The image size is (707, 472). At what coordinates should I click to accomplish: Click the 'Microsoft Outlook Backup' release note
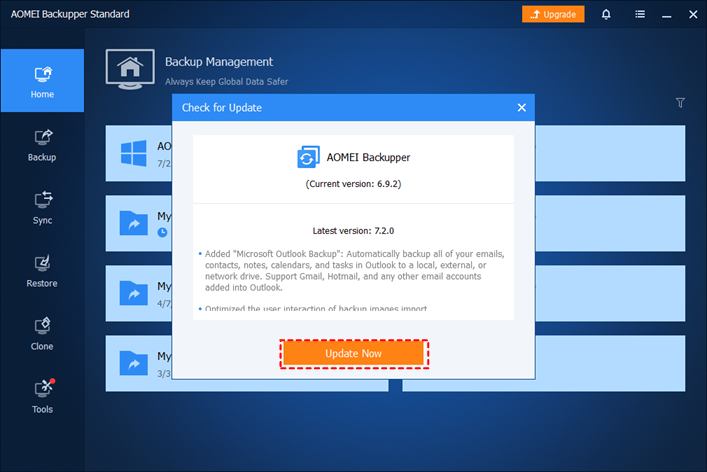pyautogui.click(x=354, y=270)
